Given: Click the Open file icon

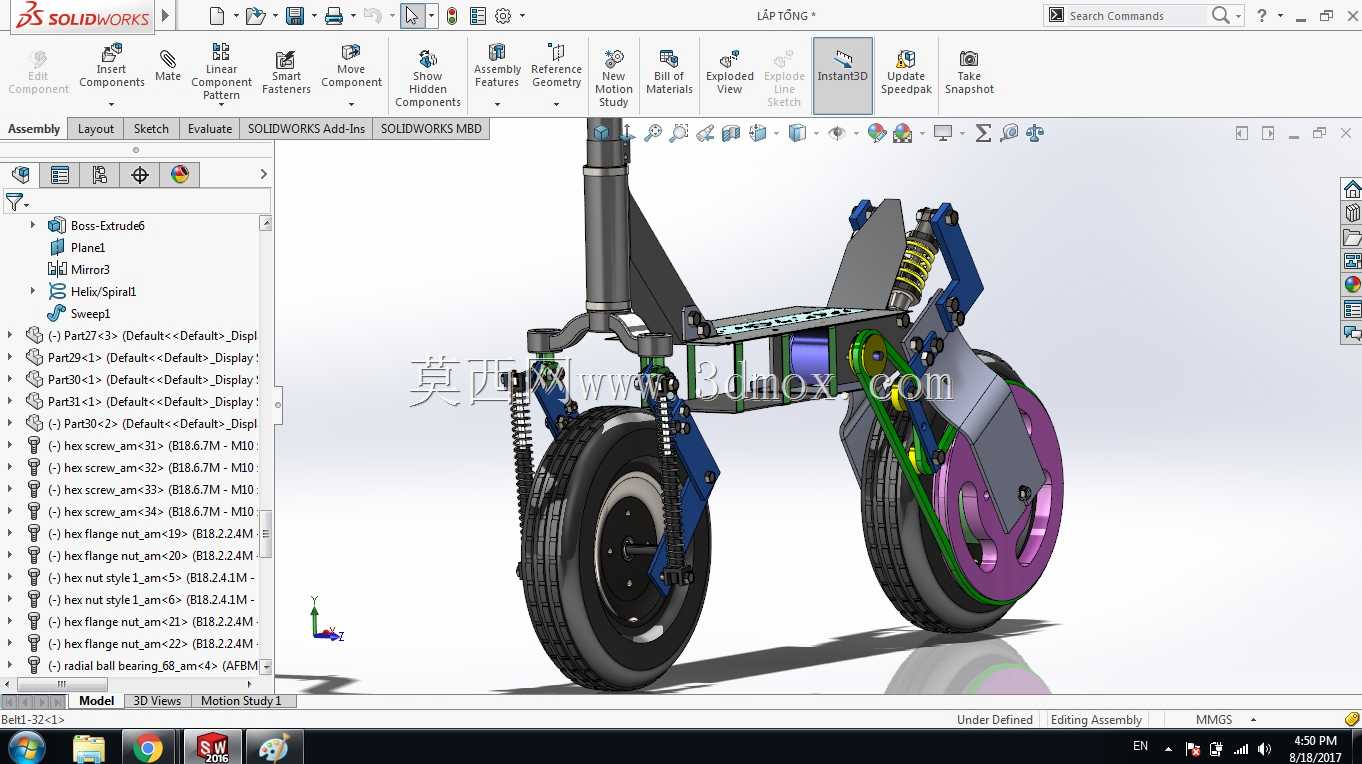Looking at the screenshot, I should (255, 15).
